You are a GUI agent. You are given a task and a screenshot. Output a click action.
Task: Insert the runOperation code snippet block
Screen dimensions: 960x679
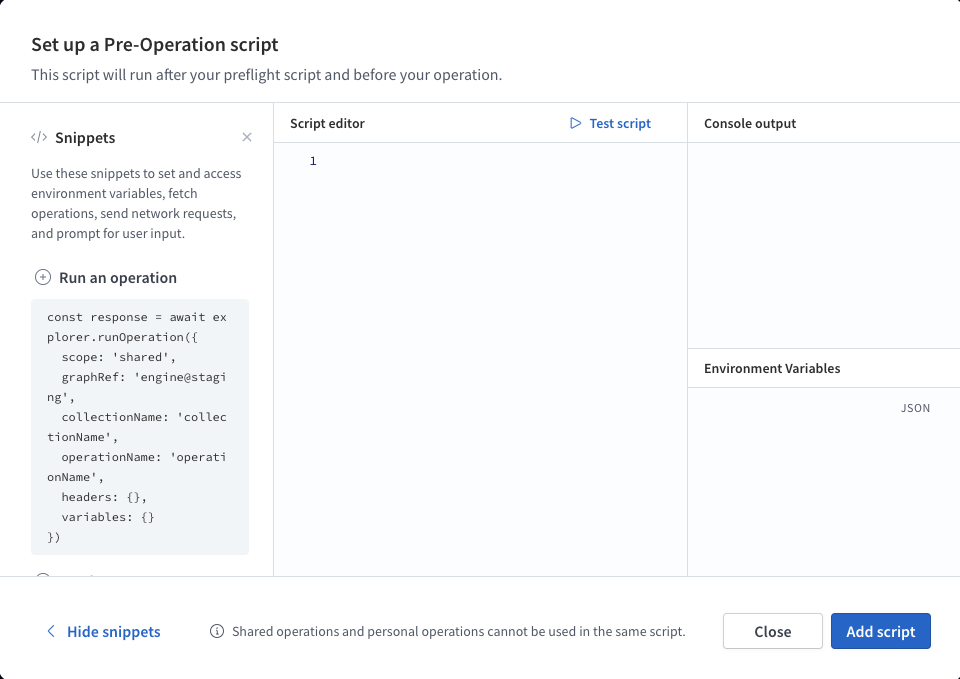coord(140,426)
